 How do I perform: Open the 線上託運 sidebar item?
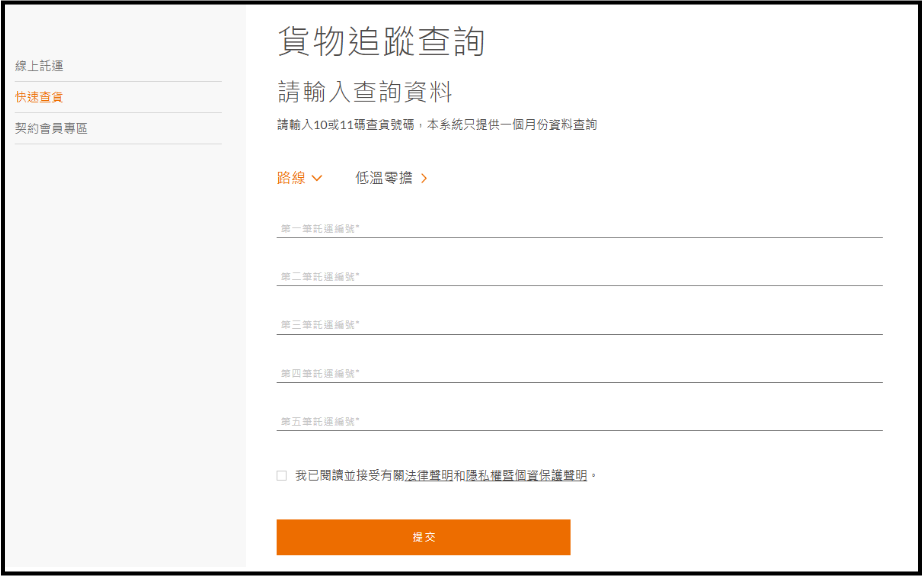[39, 66]
